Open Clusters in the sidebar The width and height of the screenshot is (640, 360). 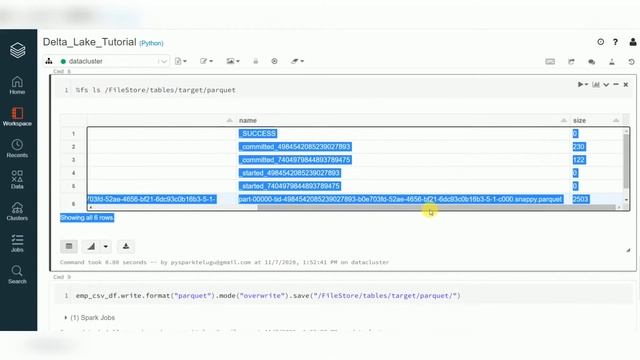[17, 211]
